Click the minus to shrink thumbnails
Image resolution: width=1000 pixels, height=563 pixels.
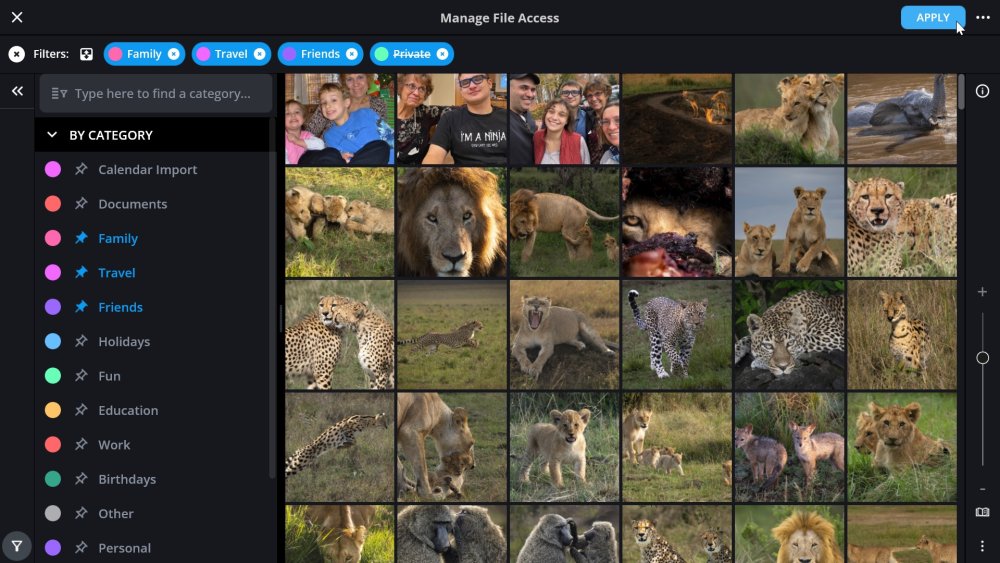(982, 489)
